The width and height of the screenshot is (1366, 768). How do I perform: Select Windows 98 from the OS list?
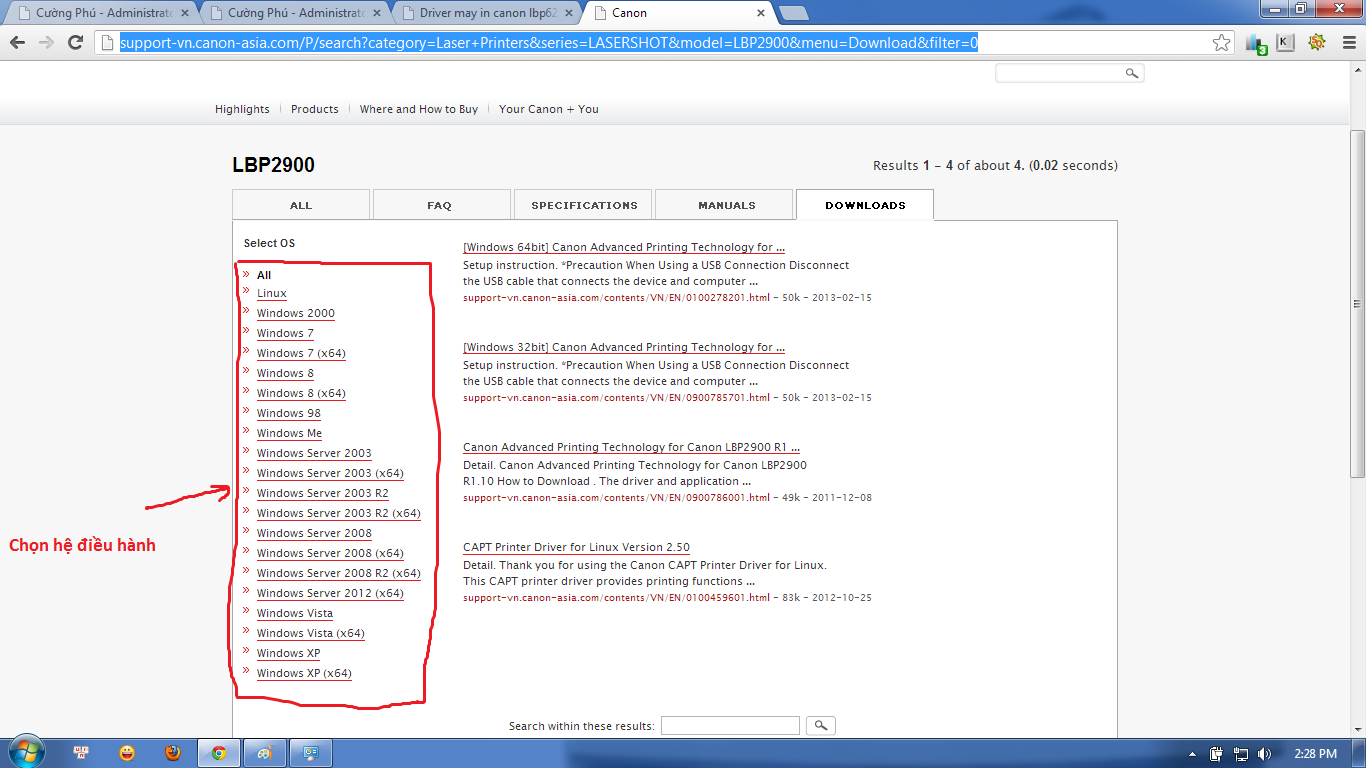click(289, 413)
